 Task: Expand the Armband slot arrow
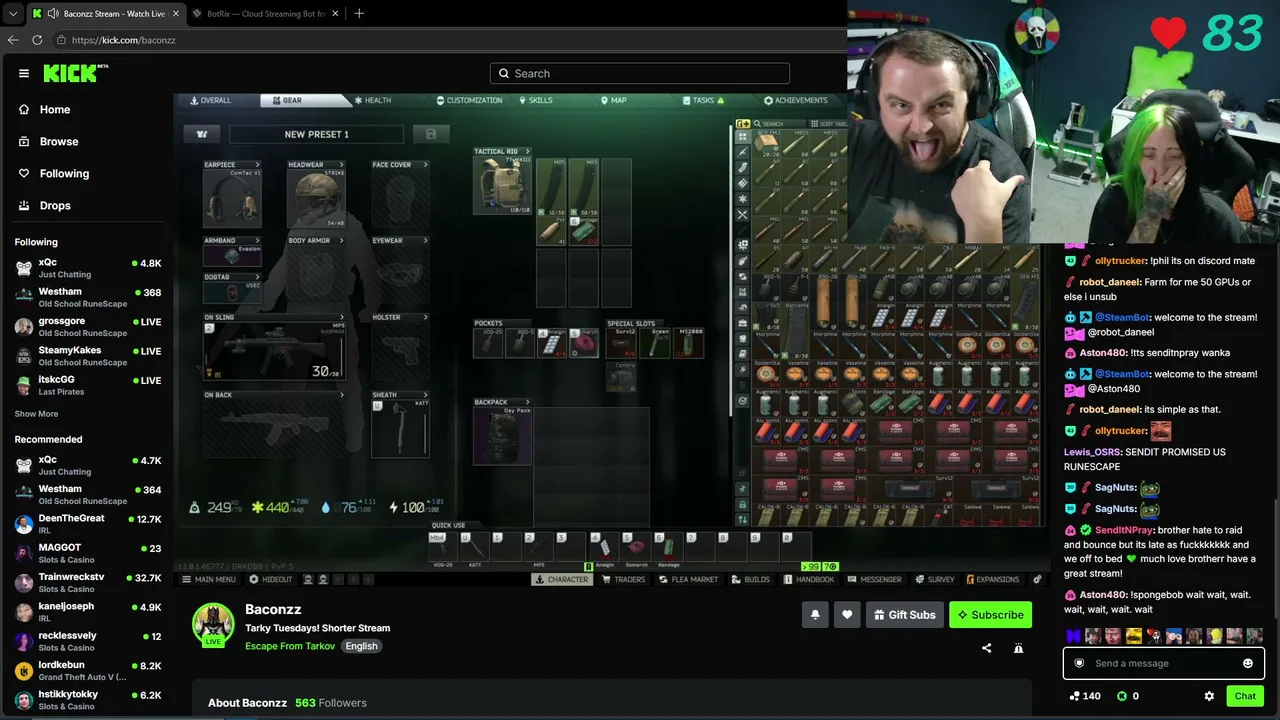pyautogui.click(x=257, y=241)
